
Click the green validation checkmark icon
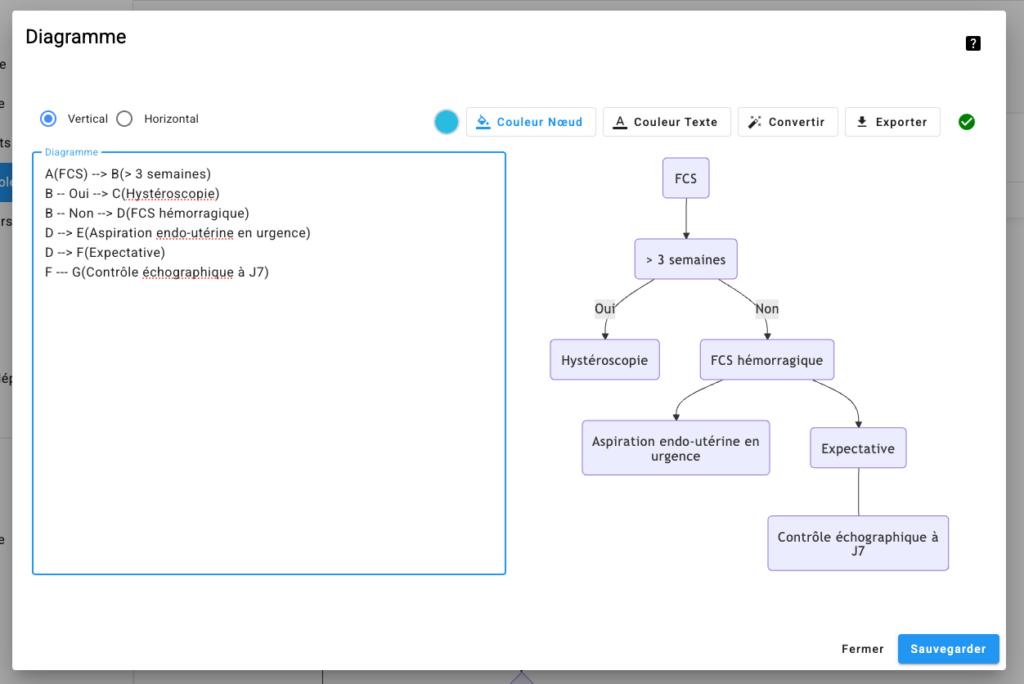click(x=966, y=122)
